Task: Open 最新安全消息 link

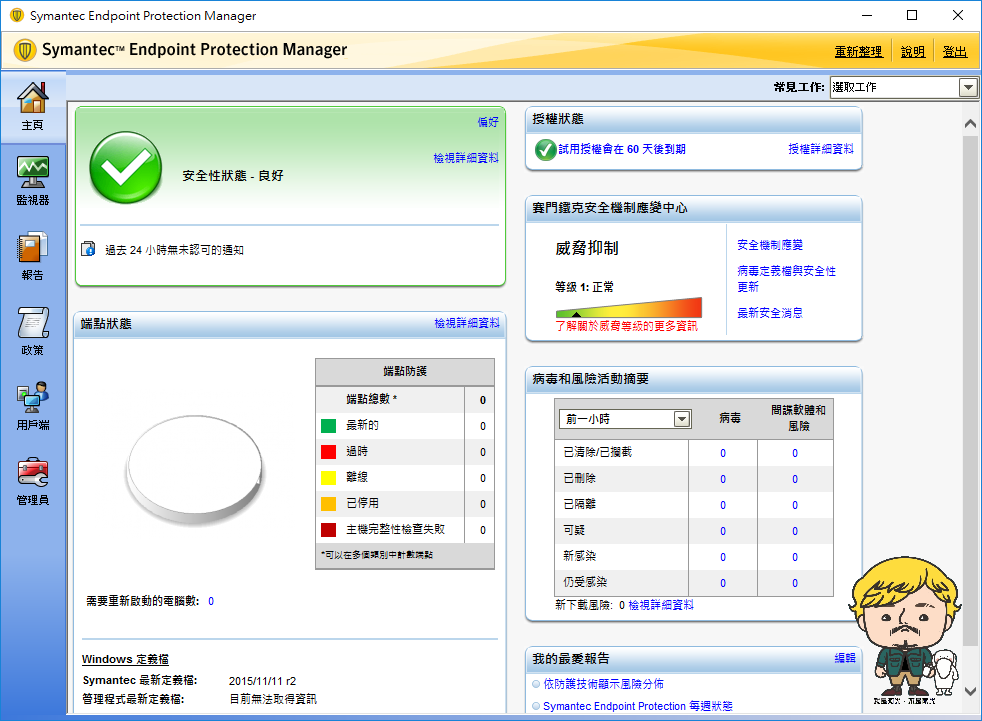Action: coord(770,313)
